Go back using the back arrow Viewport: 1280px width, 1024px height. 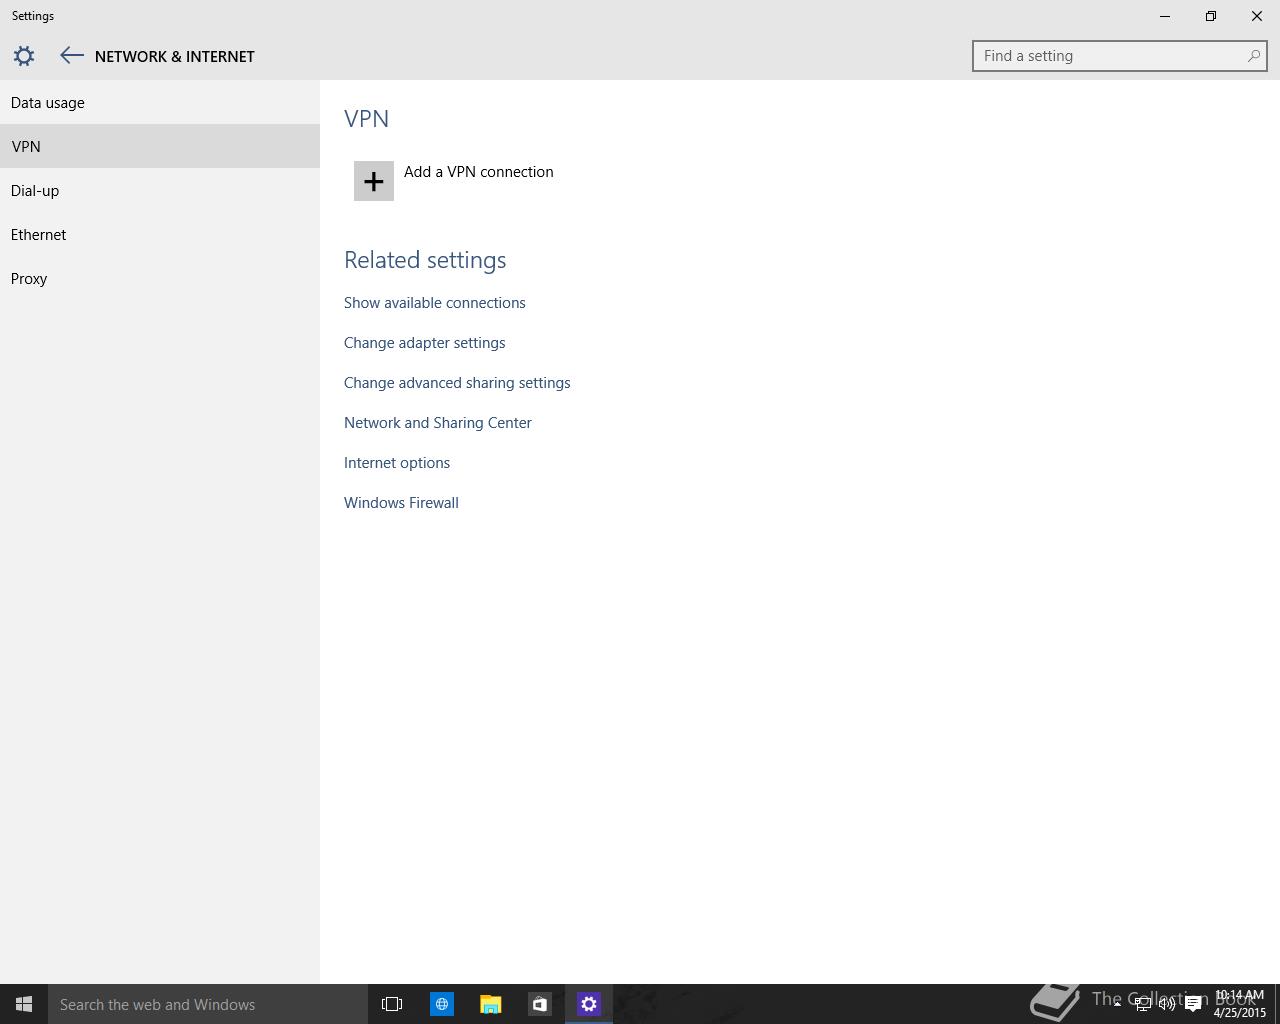71,56
